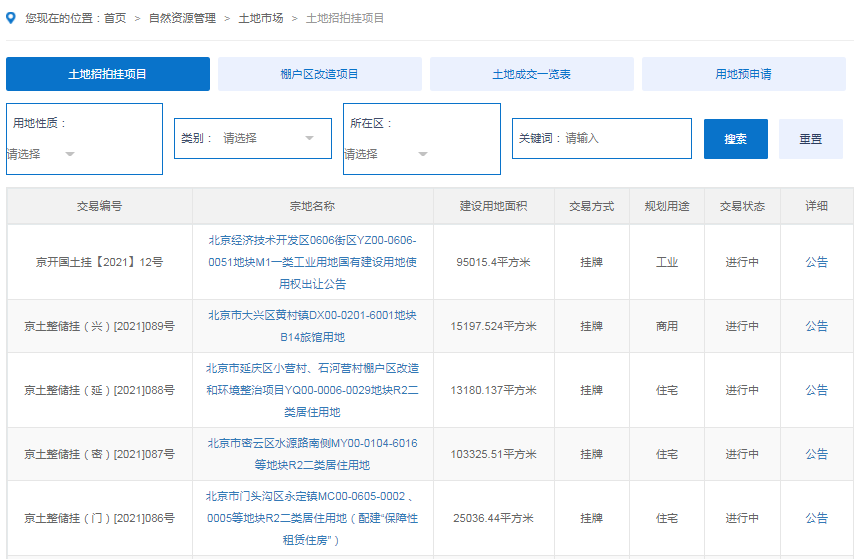Open the 北京经济技术开发区0606街区 parcel link
Viewport: 856px width, 559px height.
[x=312, y=262]
